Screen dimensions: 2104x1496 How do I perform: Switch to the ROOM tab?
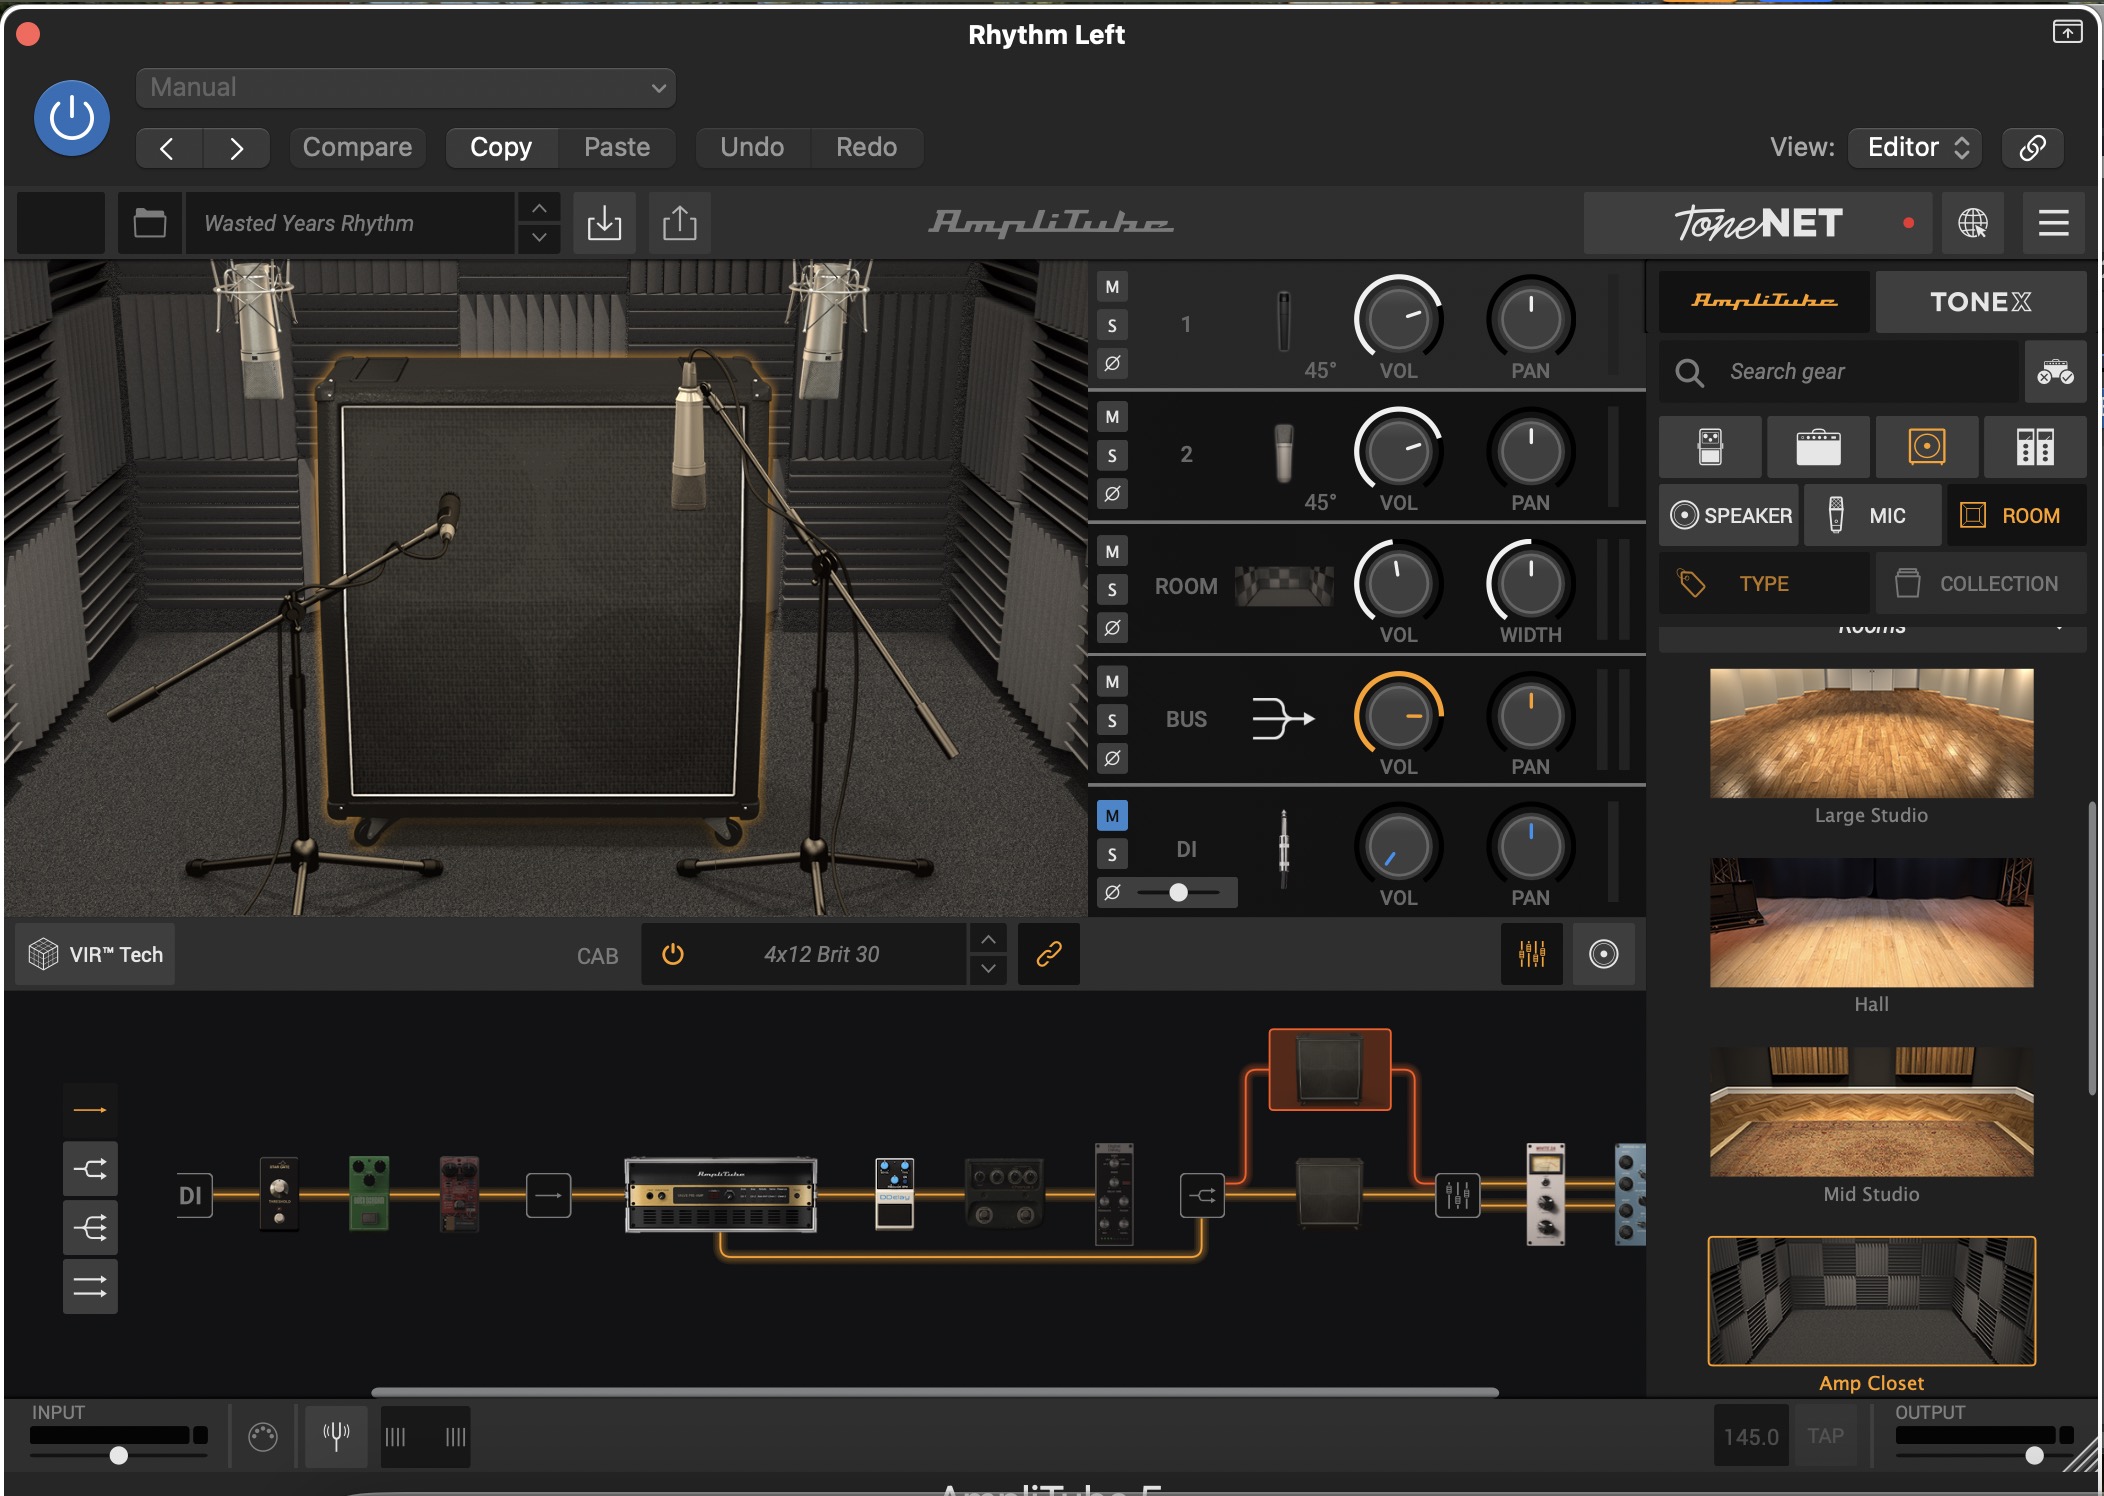tap(2016, 515)
